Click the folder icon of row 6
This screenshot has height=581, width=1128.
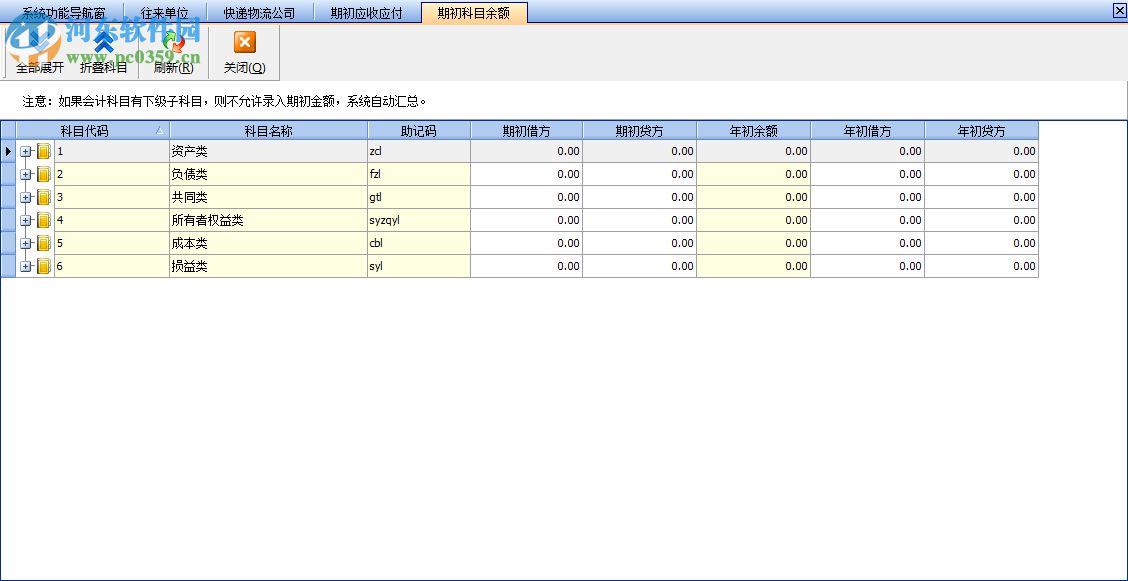coord(45,267)
